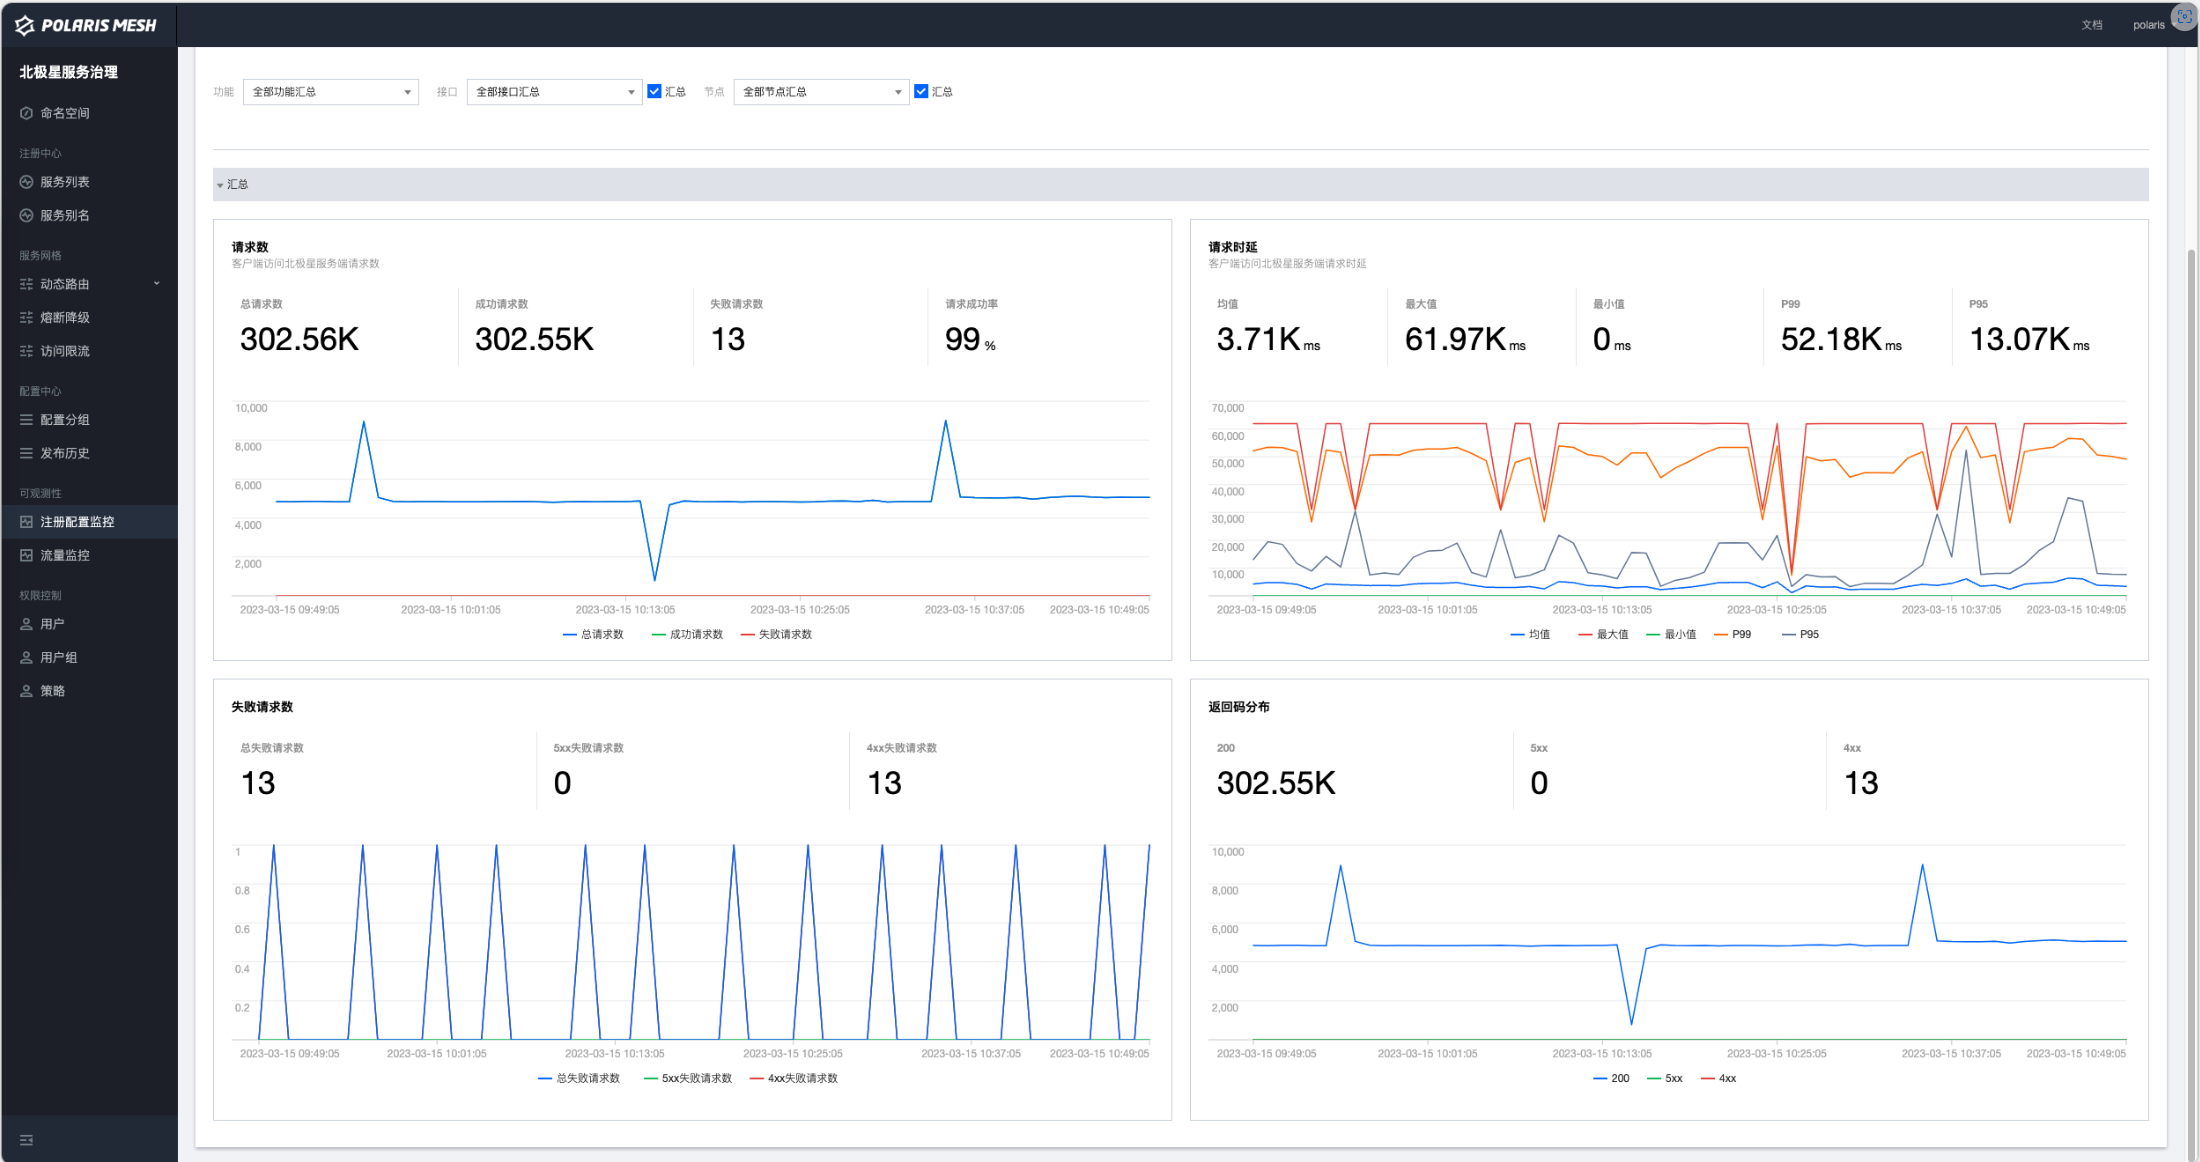Uncheck the 汇总 checkbox beside 接口 dropdown
Image resolution: width=2200 pixels, height=1162 pixels.
tap(655, 92)
